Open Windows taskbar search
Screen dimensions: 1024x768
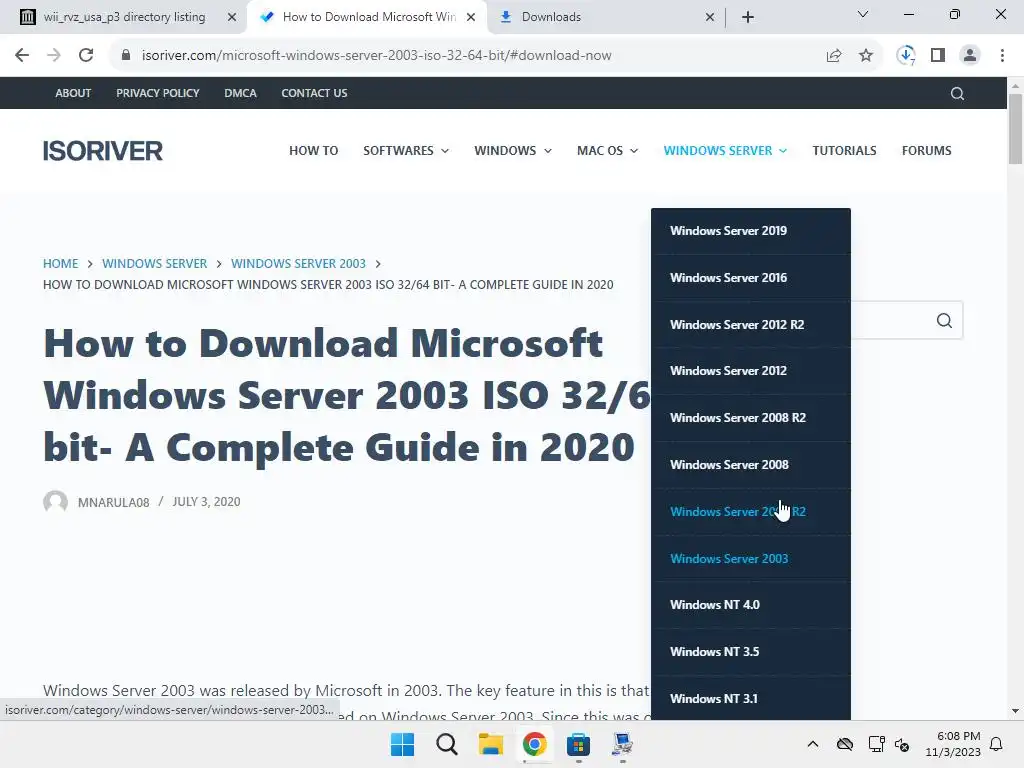coord(447,744)
